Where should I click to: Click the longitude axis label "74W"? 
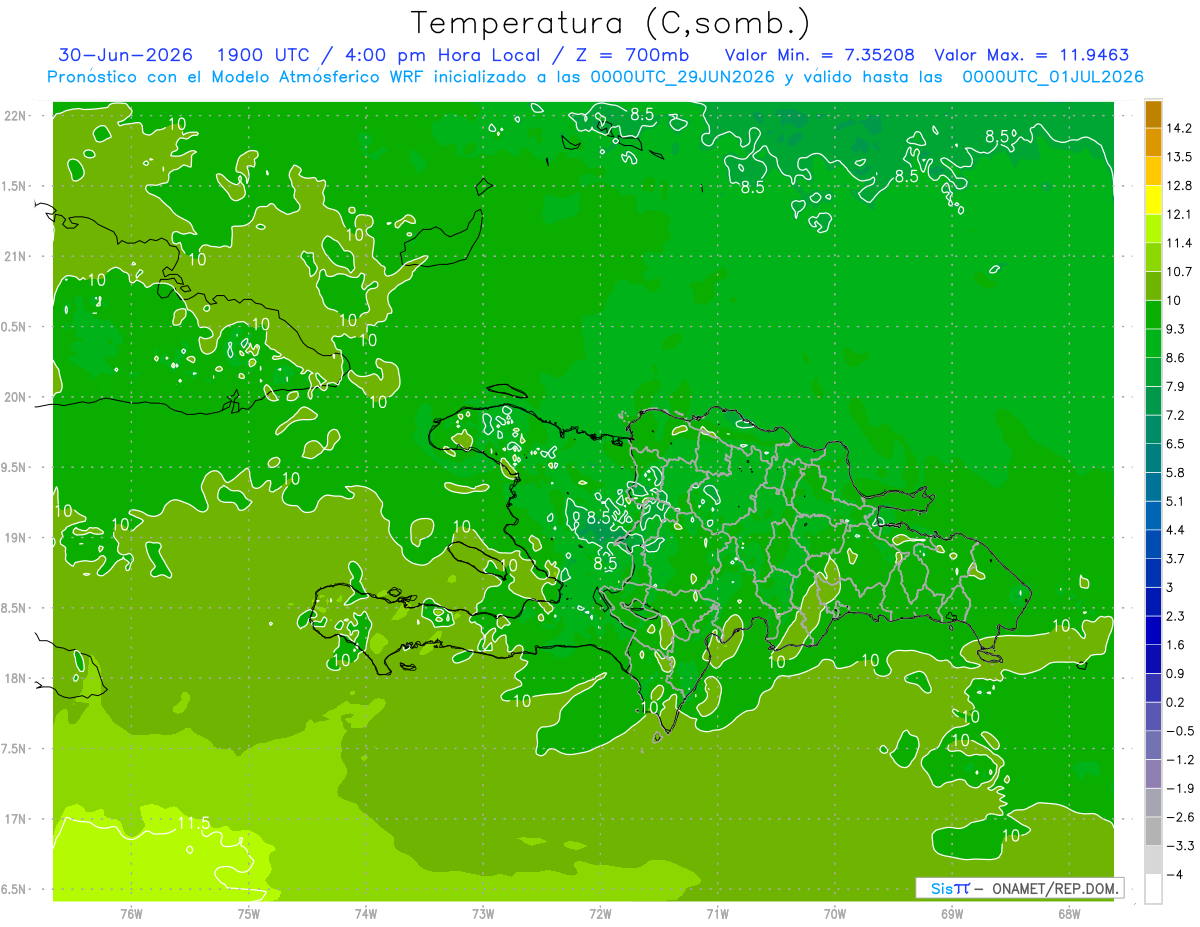366,915
